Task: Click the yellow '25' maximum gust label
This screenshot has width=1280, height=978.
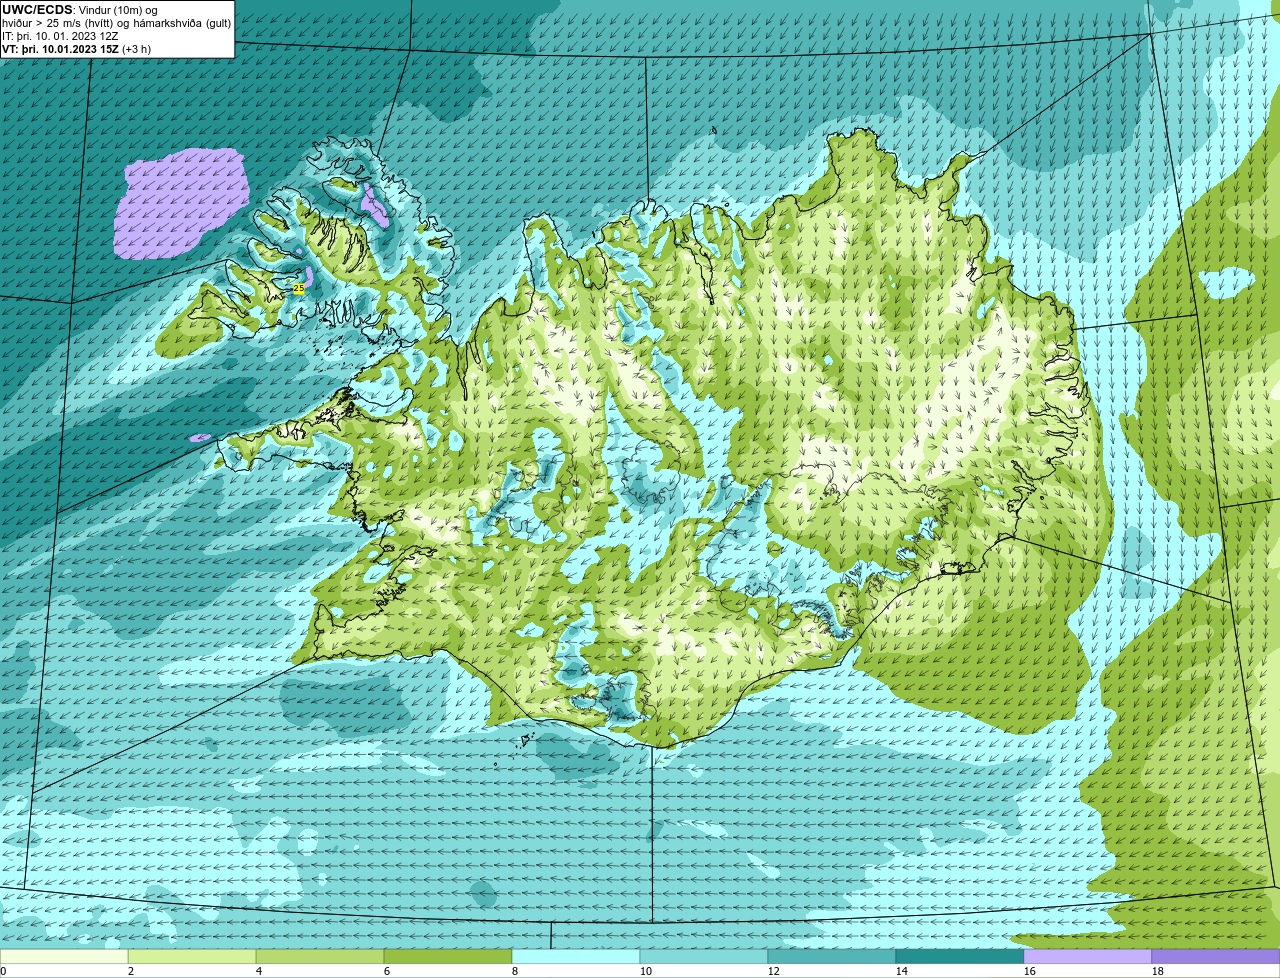Action: pos(298,288)
